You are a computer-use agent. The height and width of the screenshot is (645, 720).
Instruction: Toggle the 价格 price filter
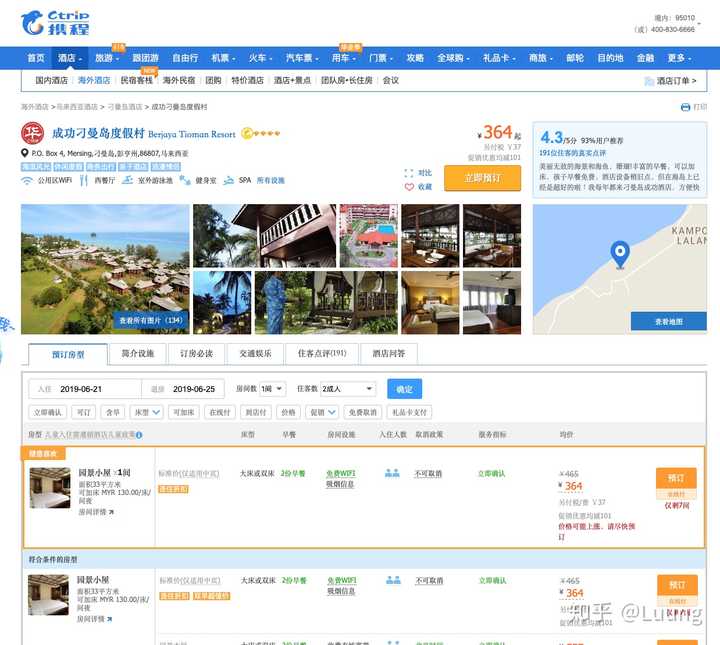point(288,412)
